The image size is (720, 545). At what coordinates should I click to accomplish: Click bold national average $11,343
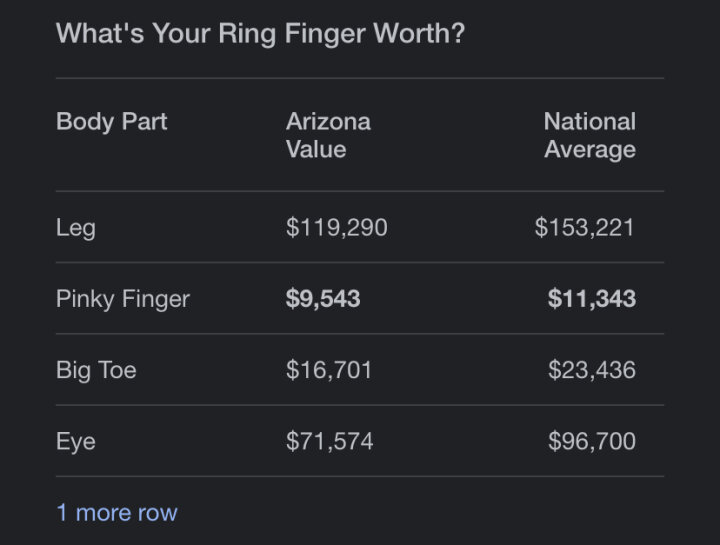592,298
